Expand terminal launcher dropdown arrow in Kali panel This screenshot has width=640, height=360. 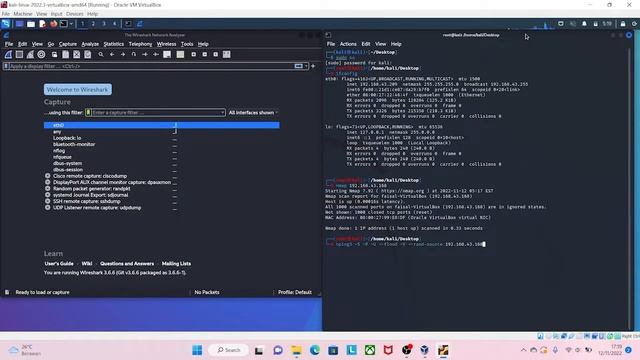pyautogui.click(x=71, y=24)
